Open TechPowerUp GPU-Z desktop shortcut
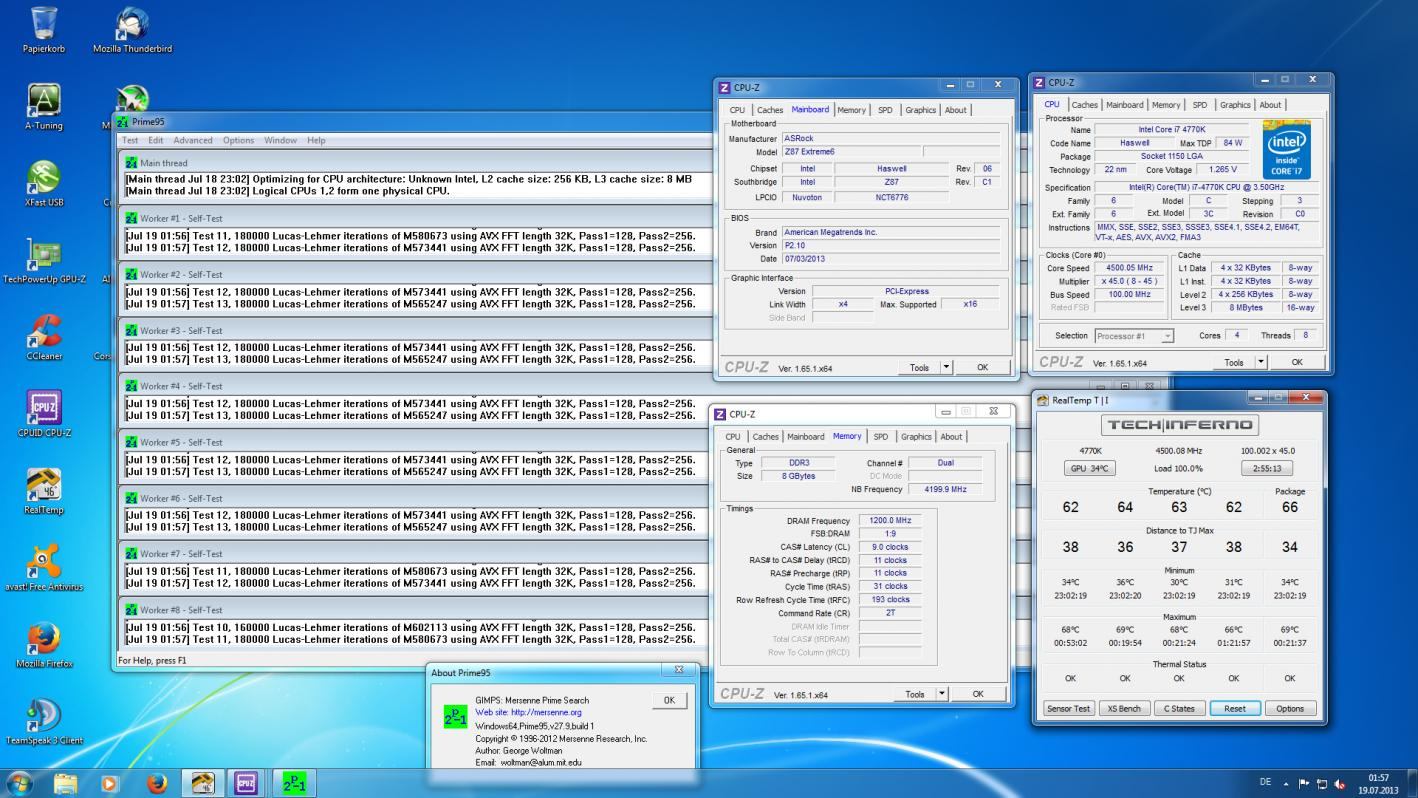1418x798 pixels. point(44,262)
